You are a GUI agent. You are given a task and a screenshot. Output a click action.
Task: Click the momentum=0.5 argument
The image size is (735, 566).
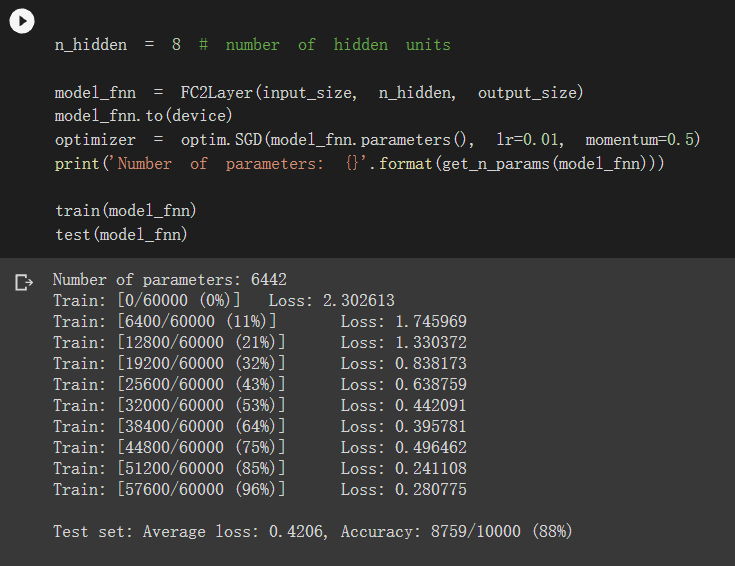tap(640, 139)
